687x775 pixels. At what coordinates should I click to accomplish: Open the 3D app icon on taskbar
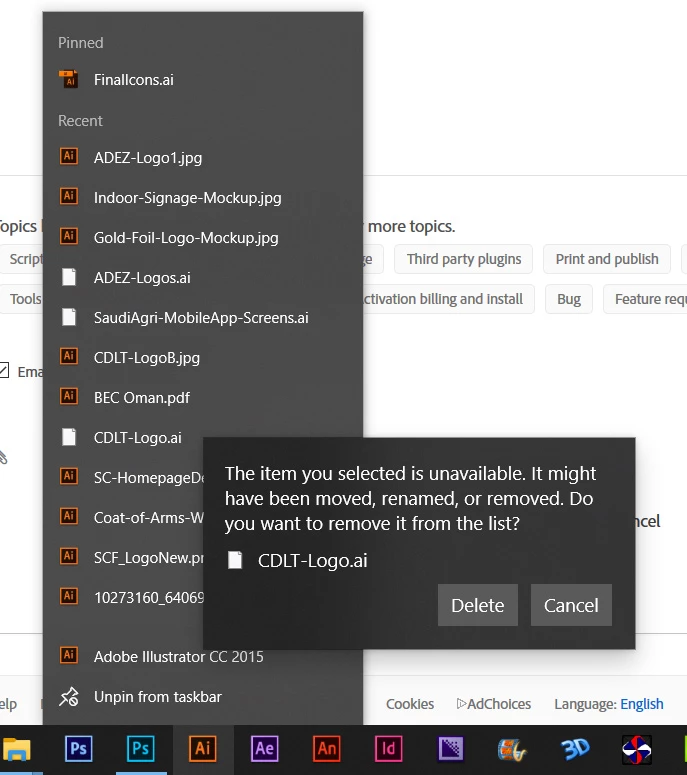click(x=575, y=749)
